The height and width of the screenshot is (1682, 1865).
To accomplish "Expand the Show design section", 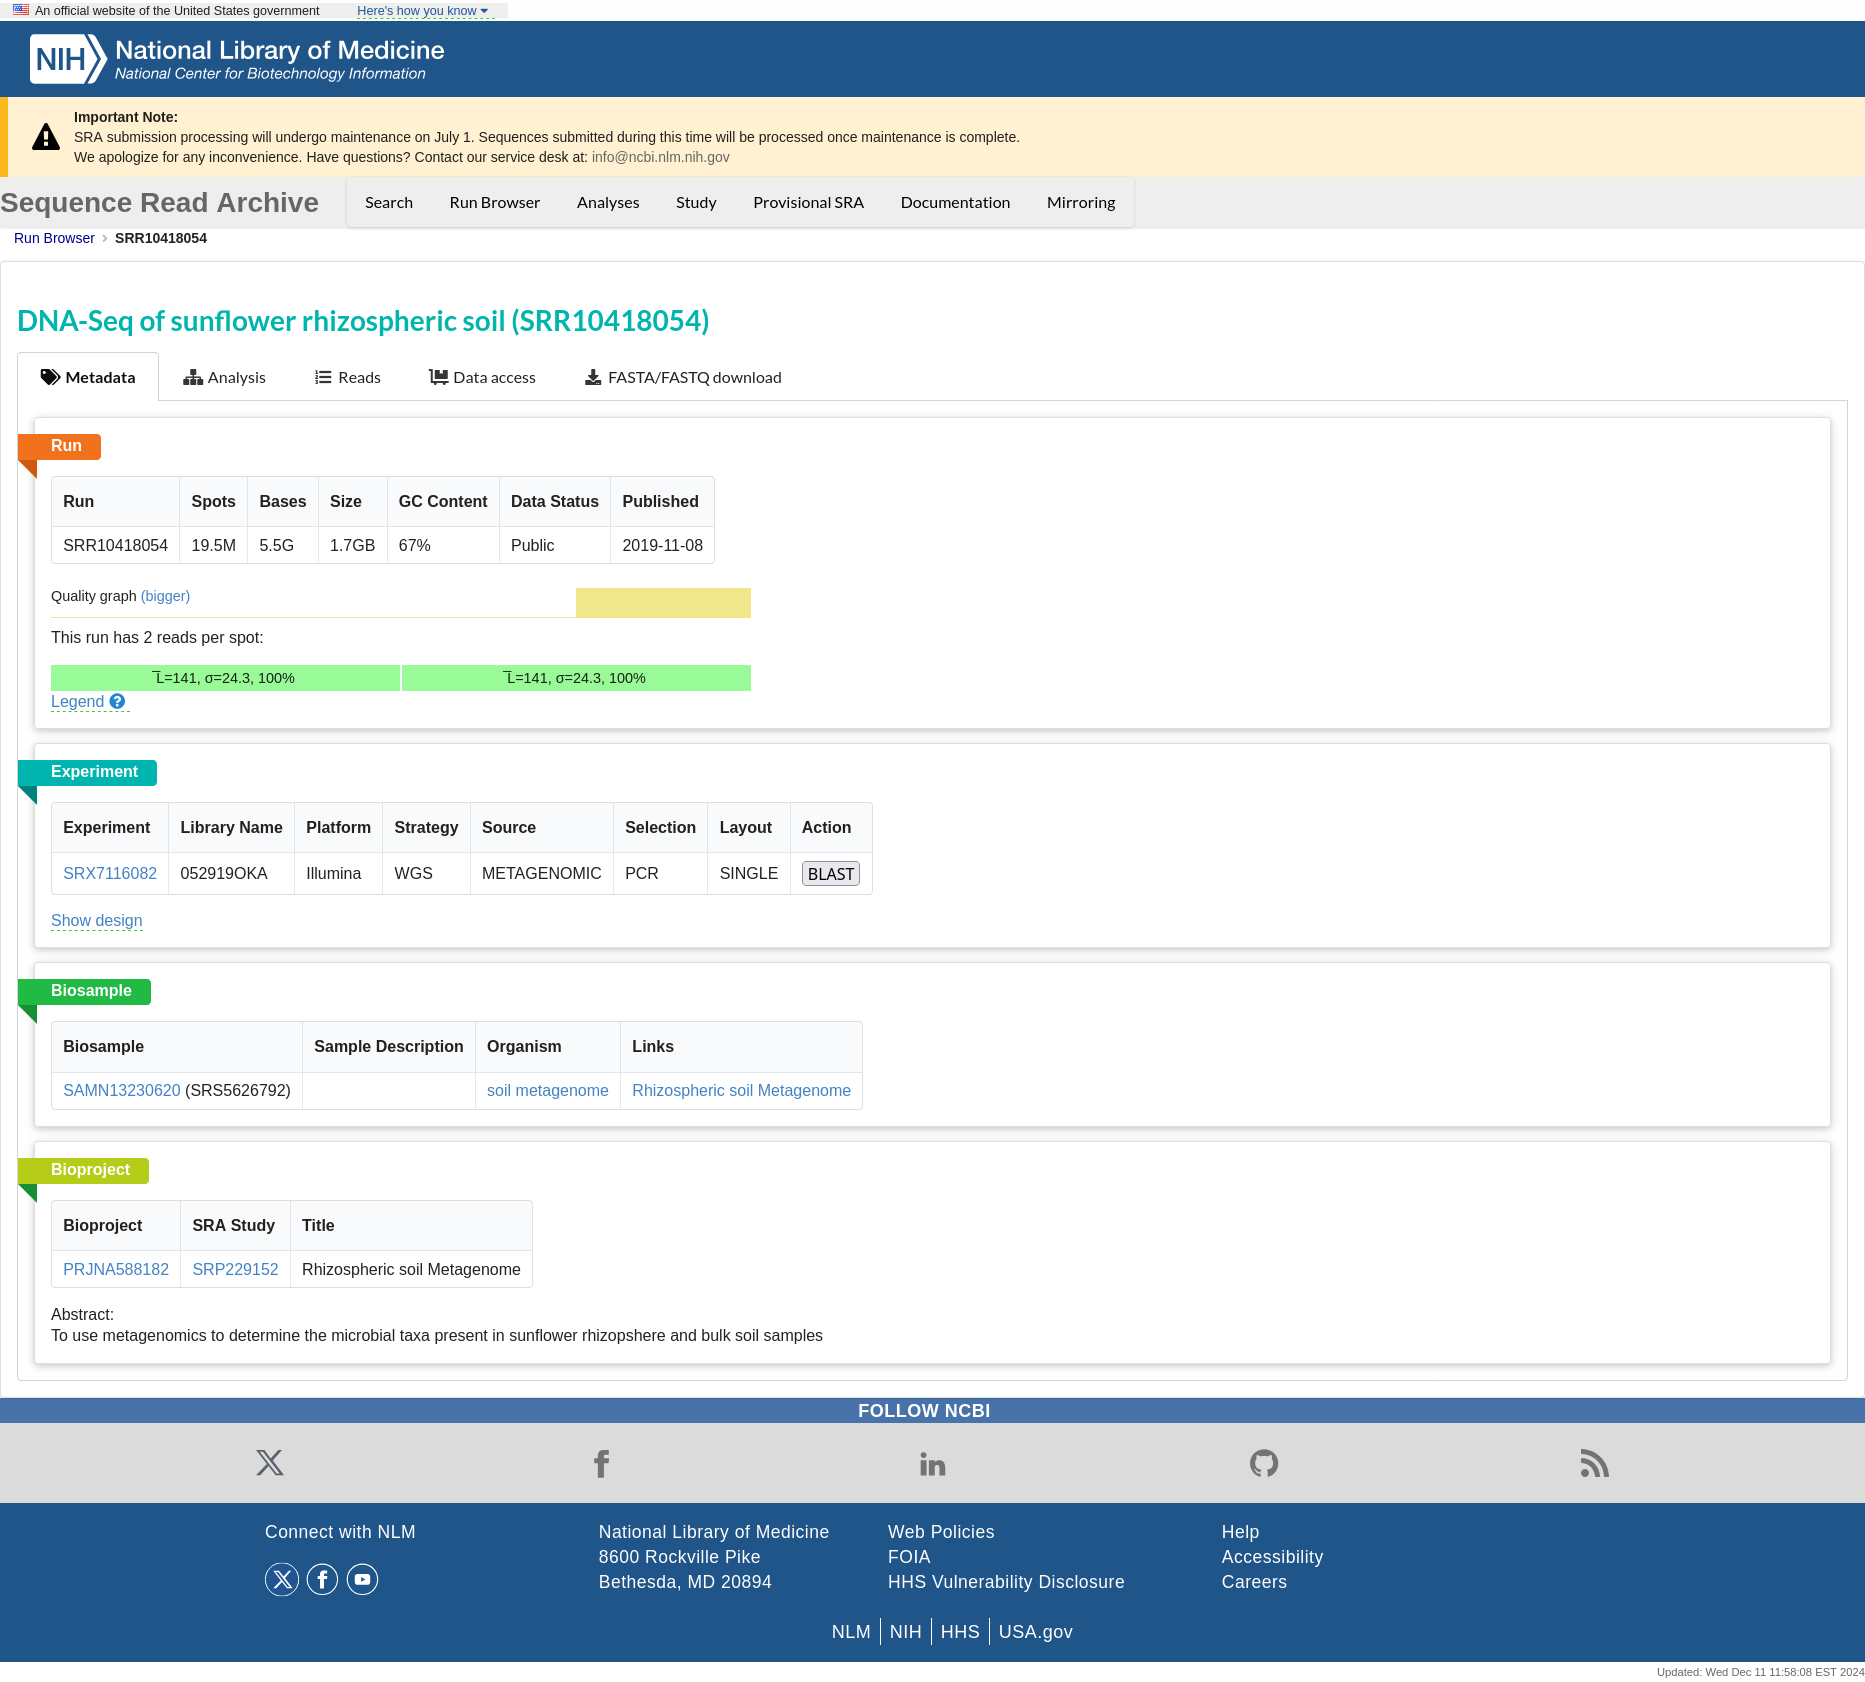I will [97, 920].
